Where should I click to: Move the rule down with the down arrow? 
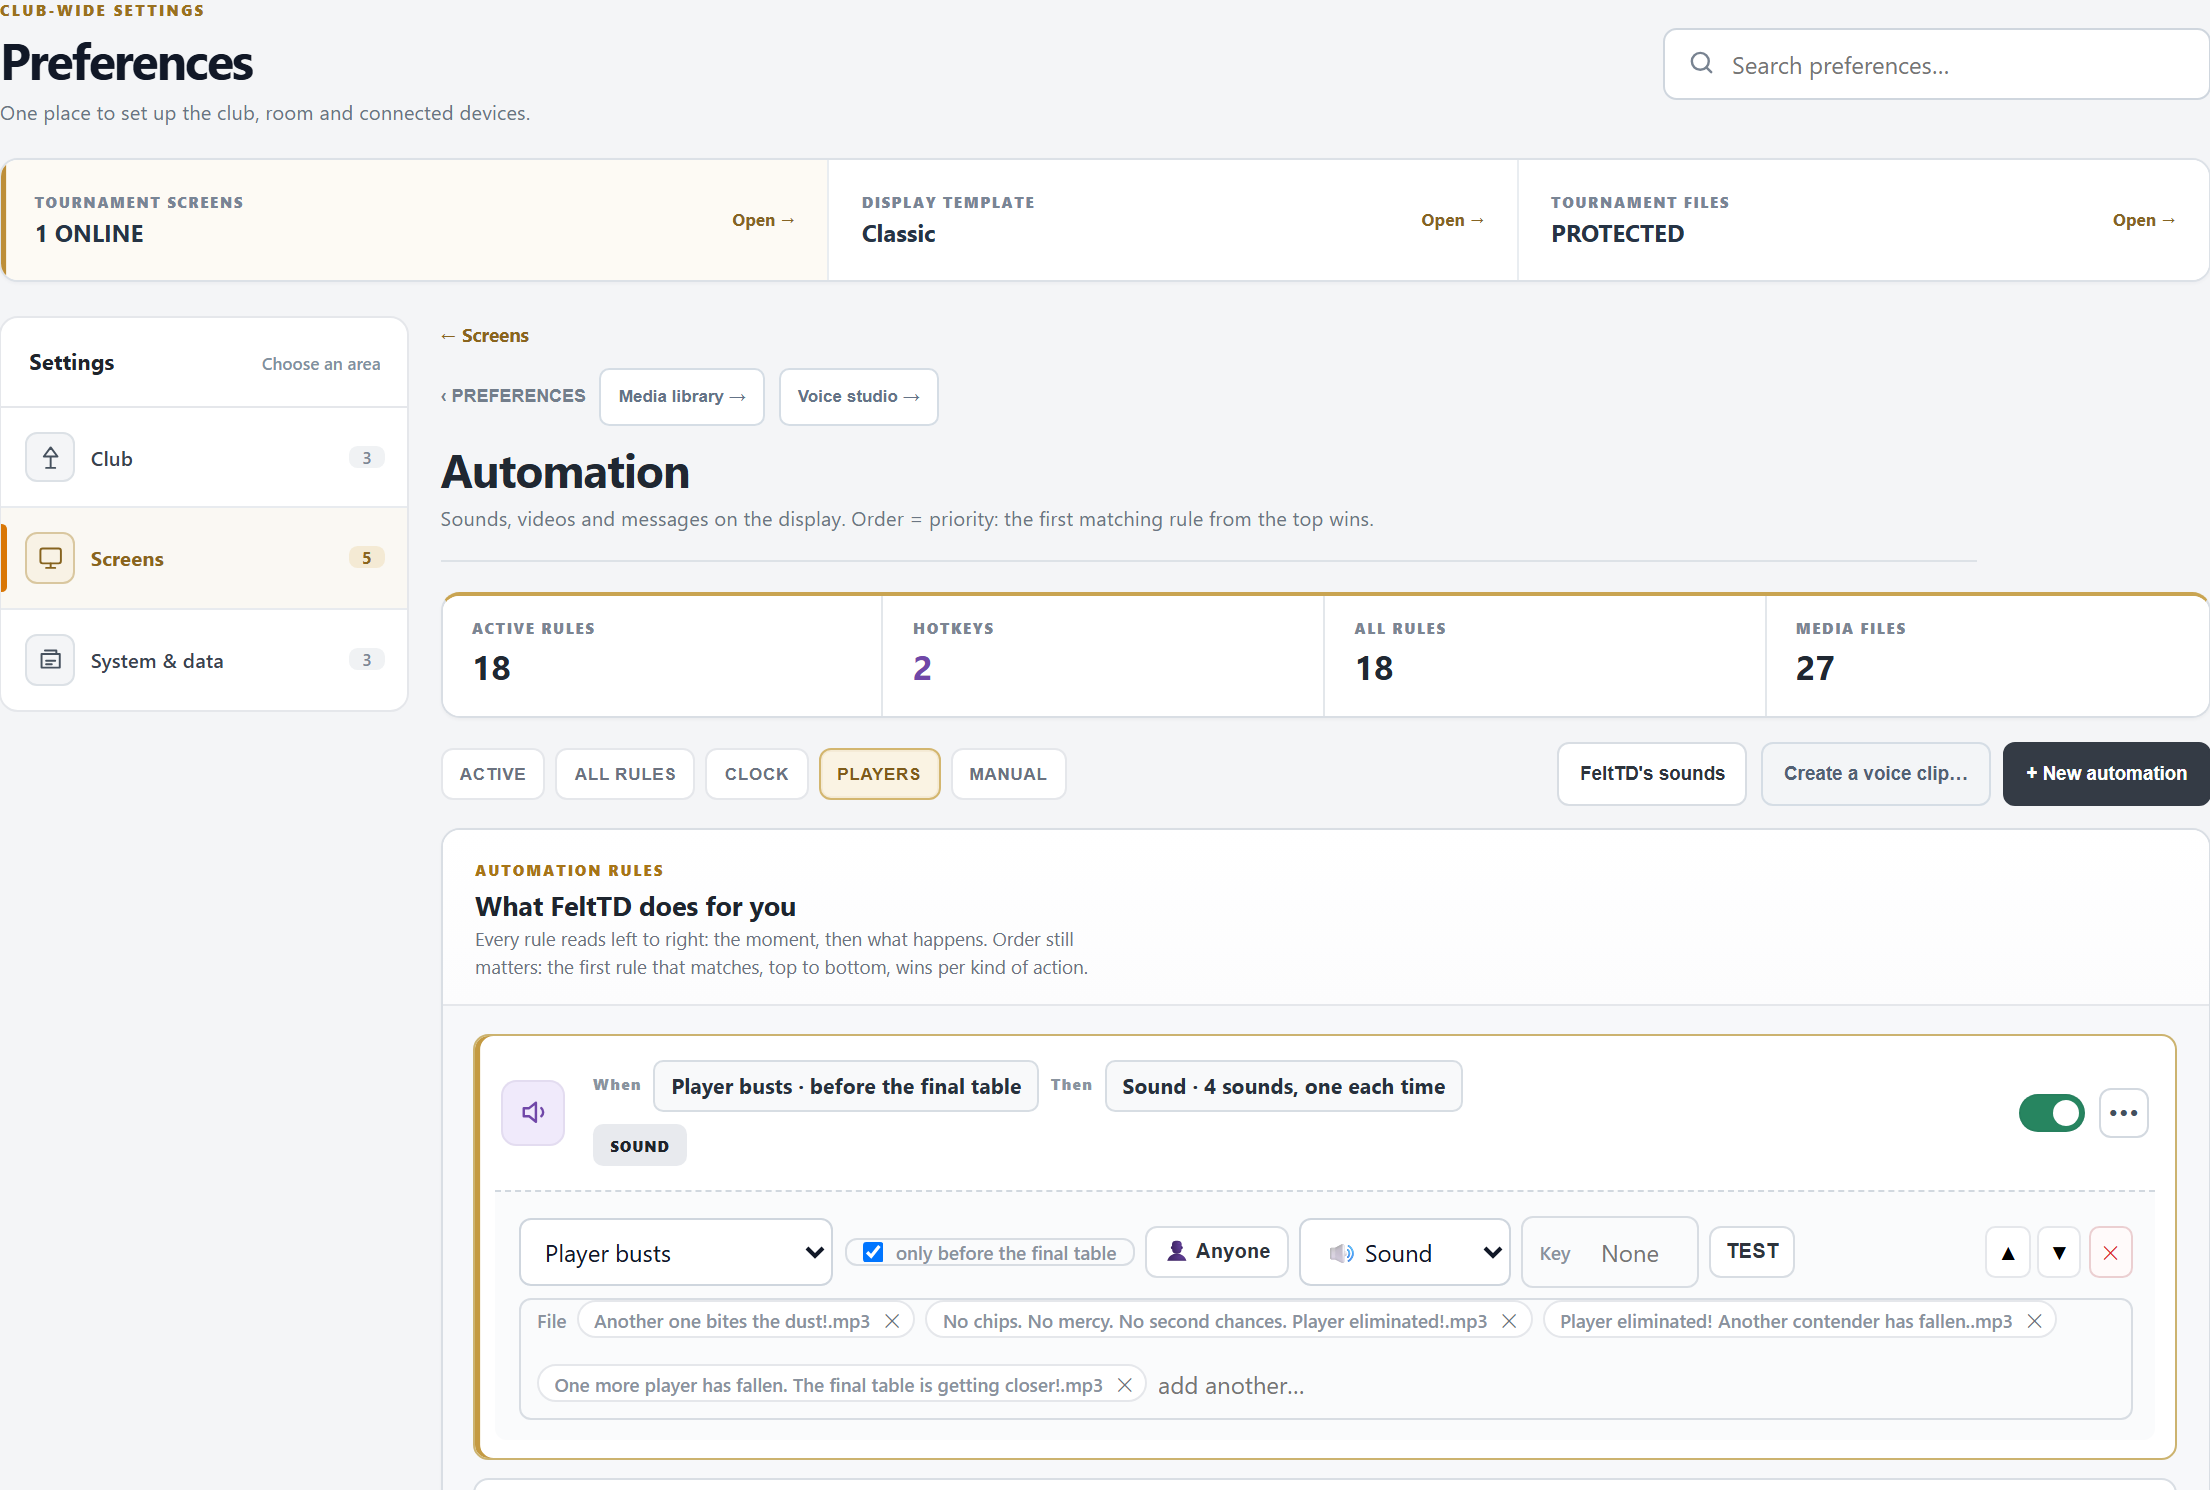(2059, 1252)
